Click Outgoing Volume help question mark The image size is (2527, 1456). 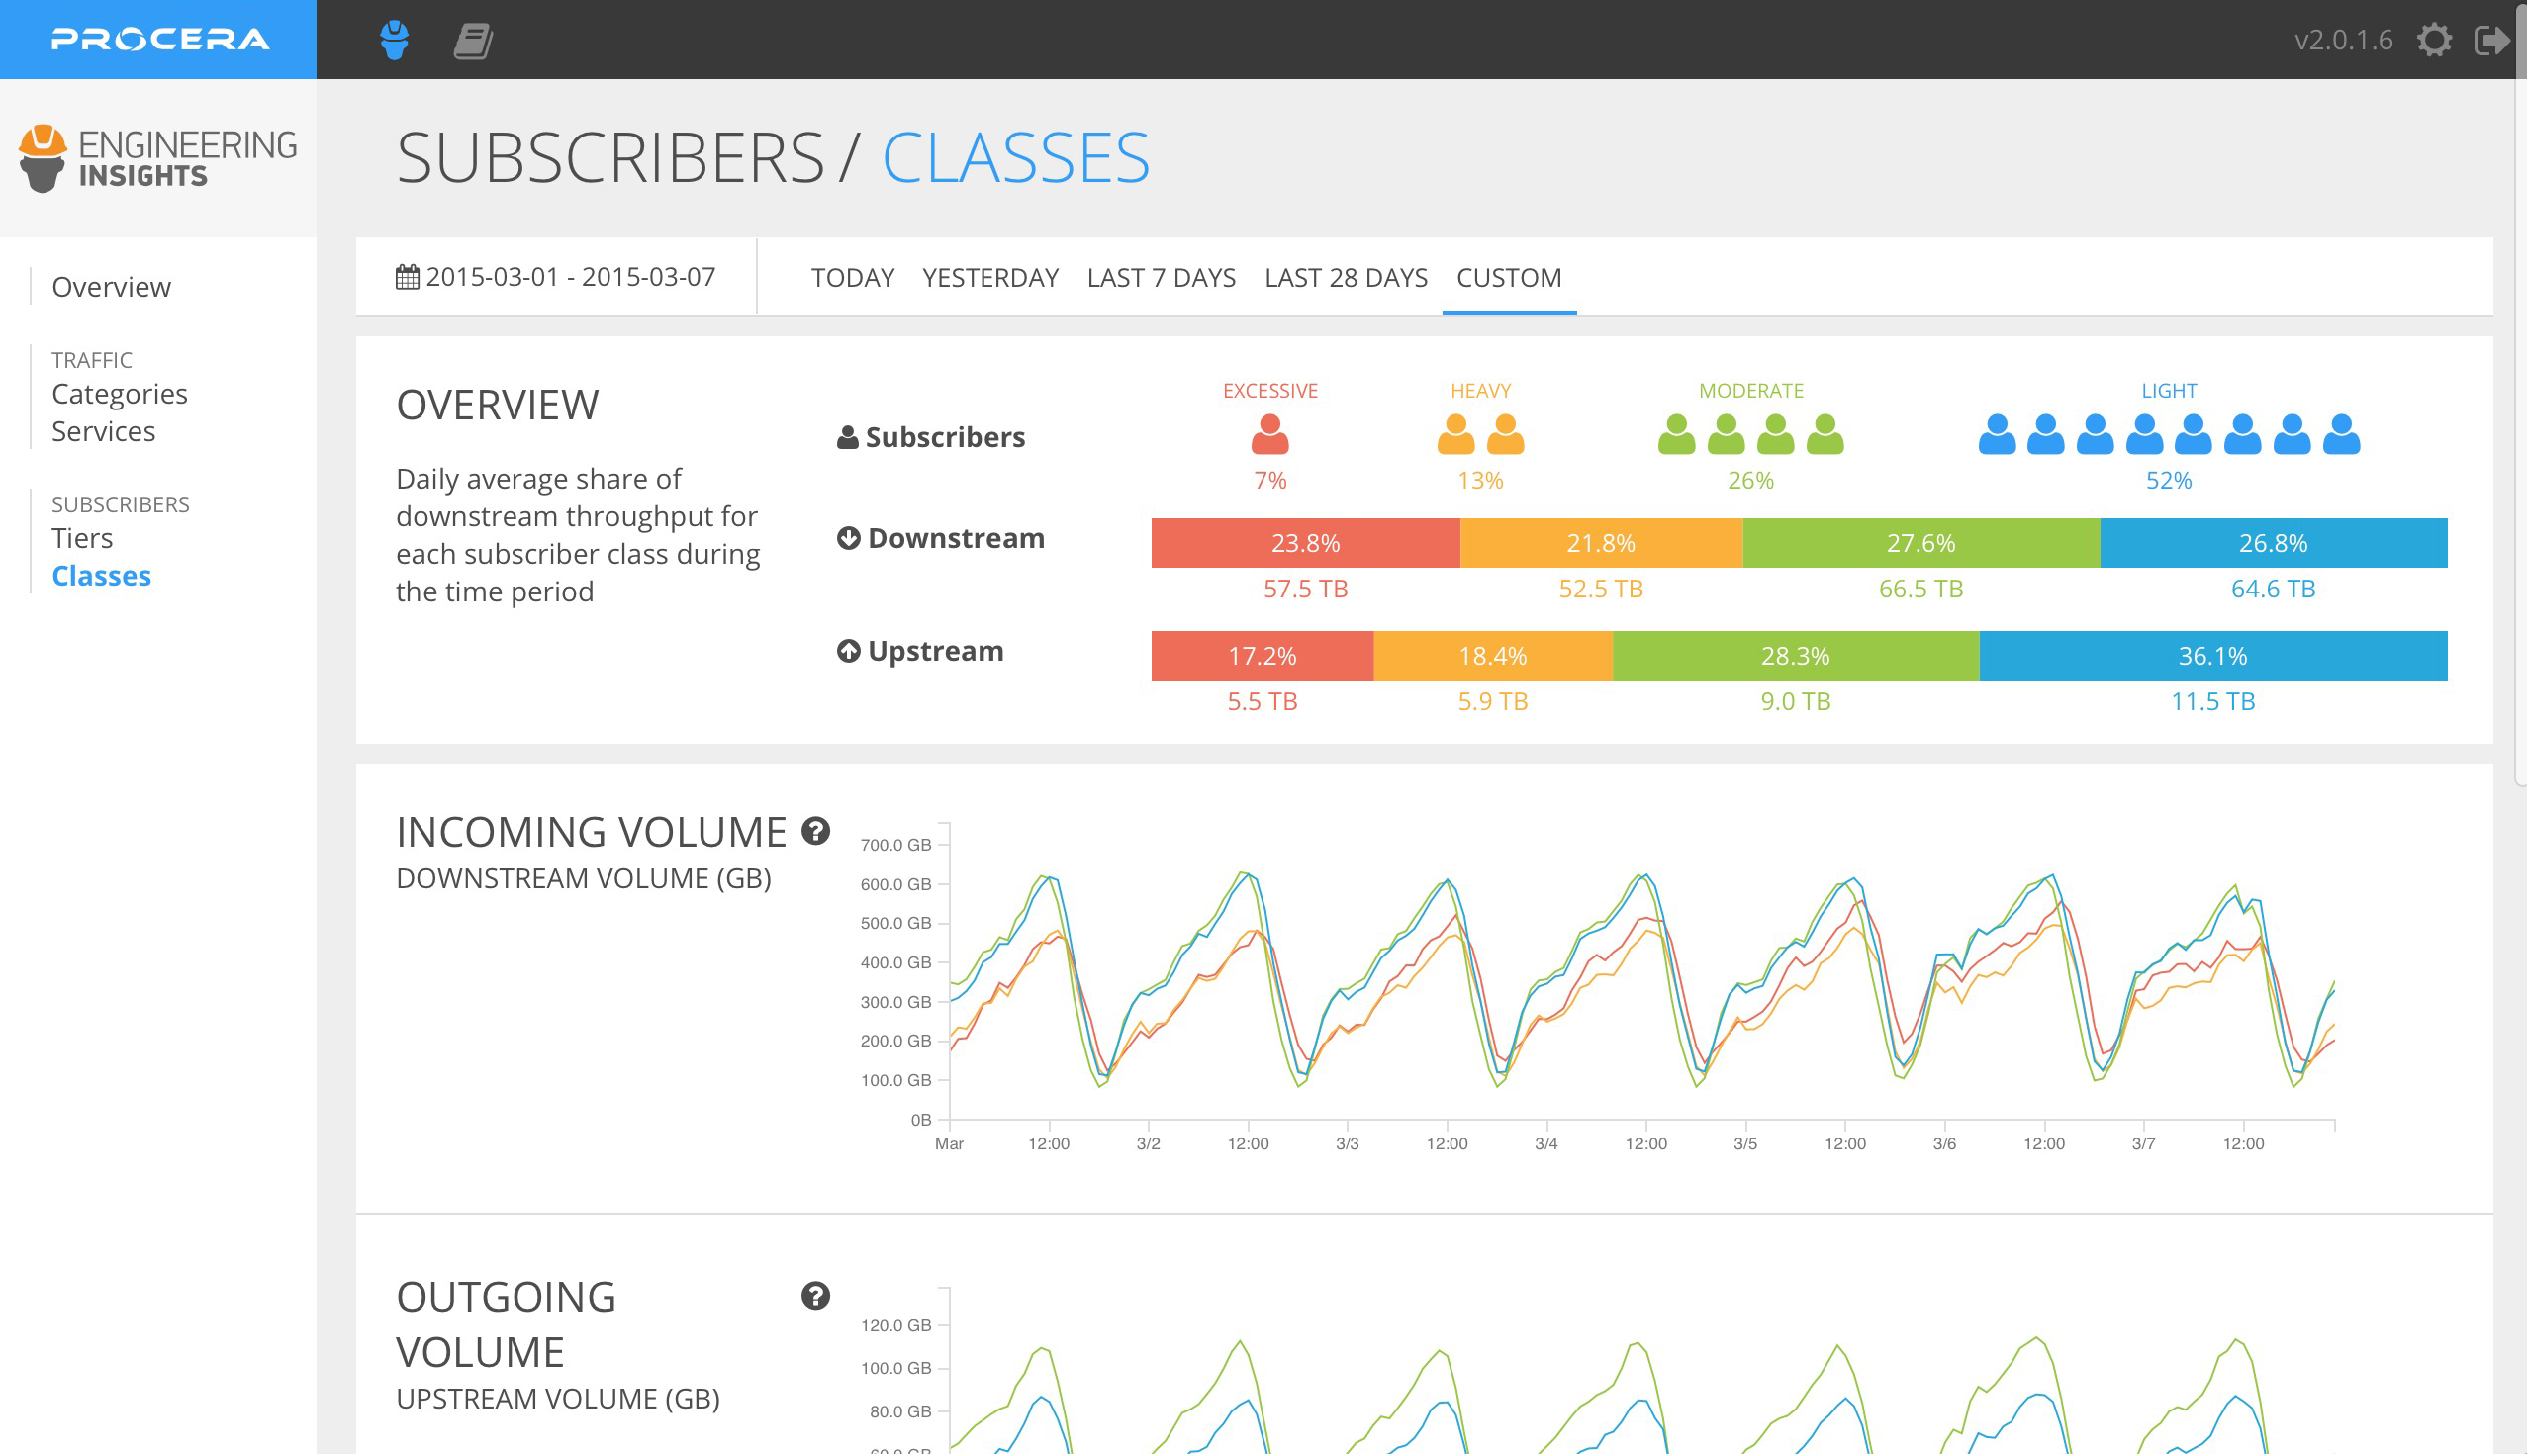pyautogui.click(x=816, y=1296)
